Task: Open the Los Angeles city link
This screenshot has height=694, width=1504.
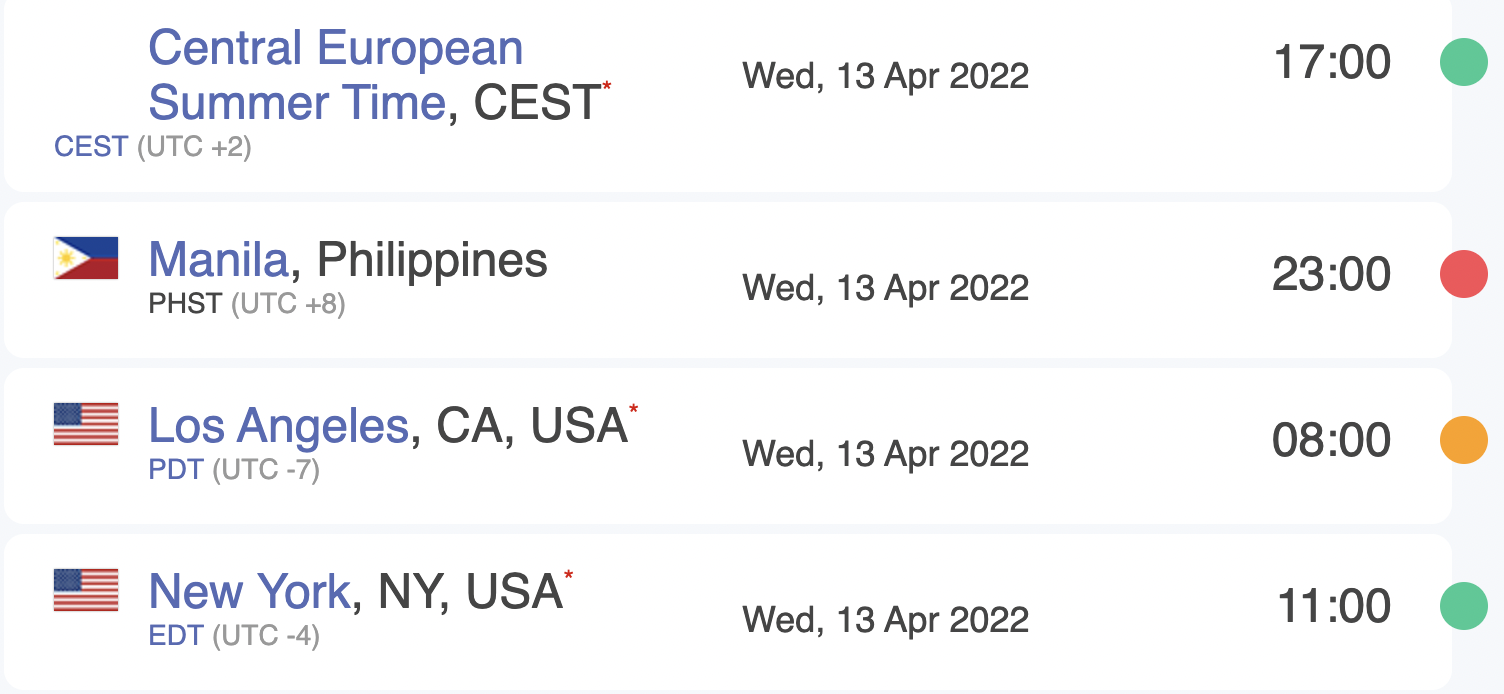Action: 279,427
